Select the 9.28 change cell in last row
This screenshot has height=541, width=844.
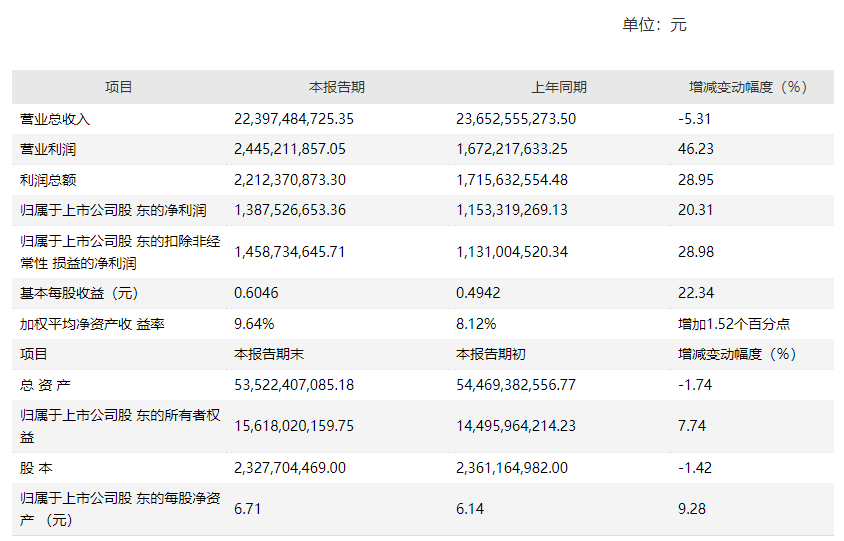coord(692,509)
